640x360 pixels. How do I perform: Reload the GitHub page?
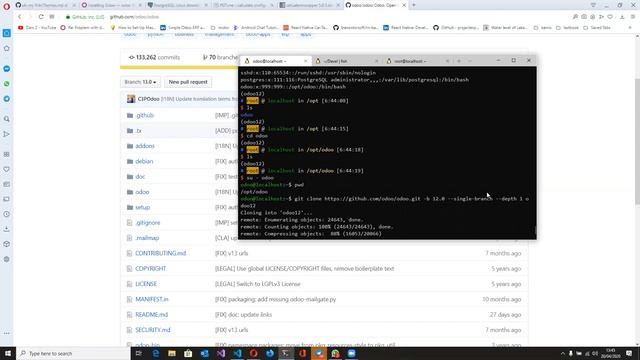(41, 17)
